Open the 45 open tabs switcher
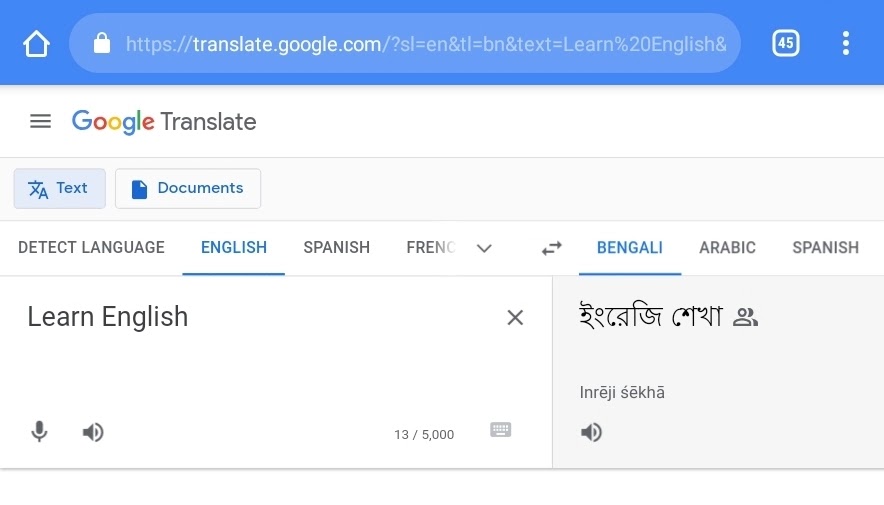 786,43
